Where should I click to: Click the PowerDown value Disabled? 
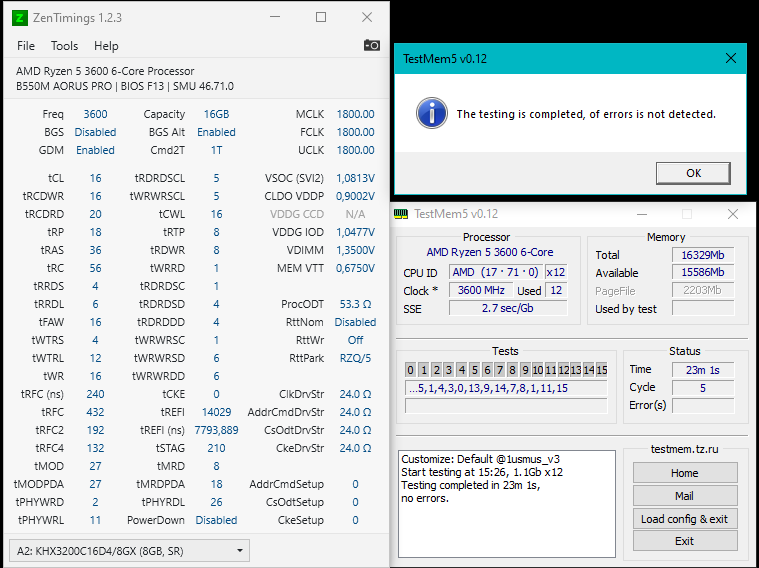(216, 520)
